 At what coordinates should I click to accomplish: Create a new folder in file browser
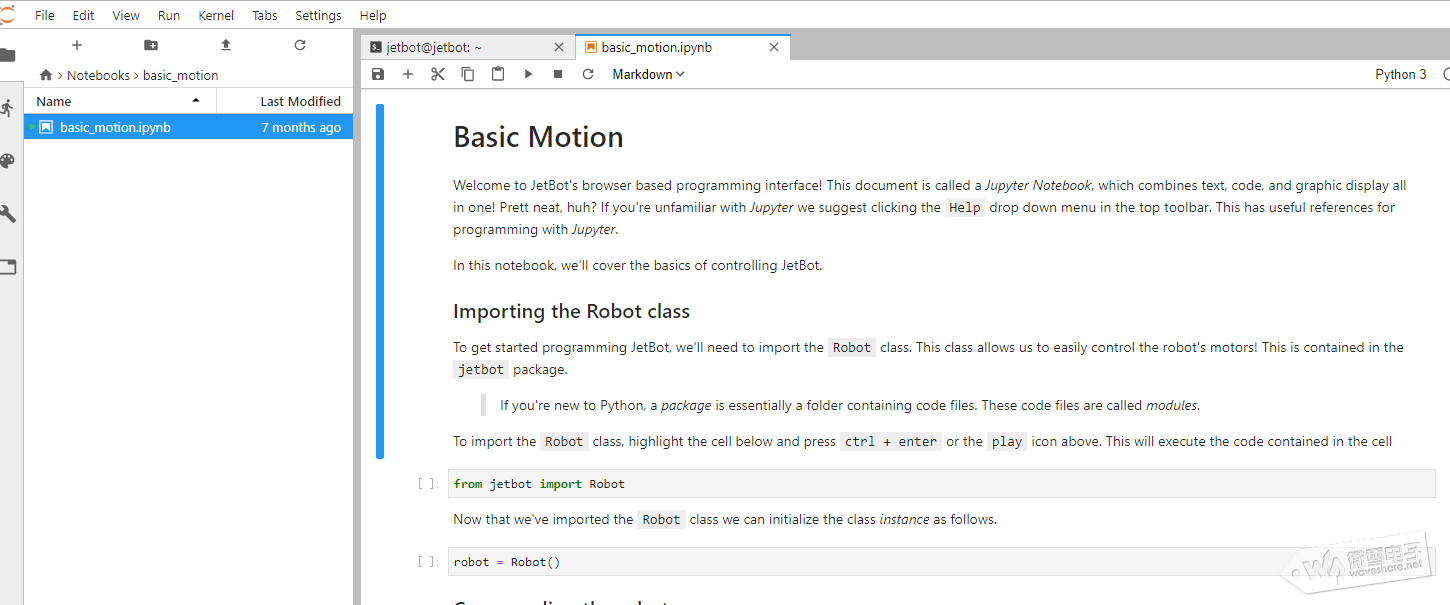151,45
